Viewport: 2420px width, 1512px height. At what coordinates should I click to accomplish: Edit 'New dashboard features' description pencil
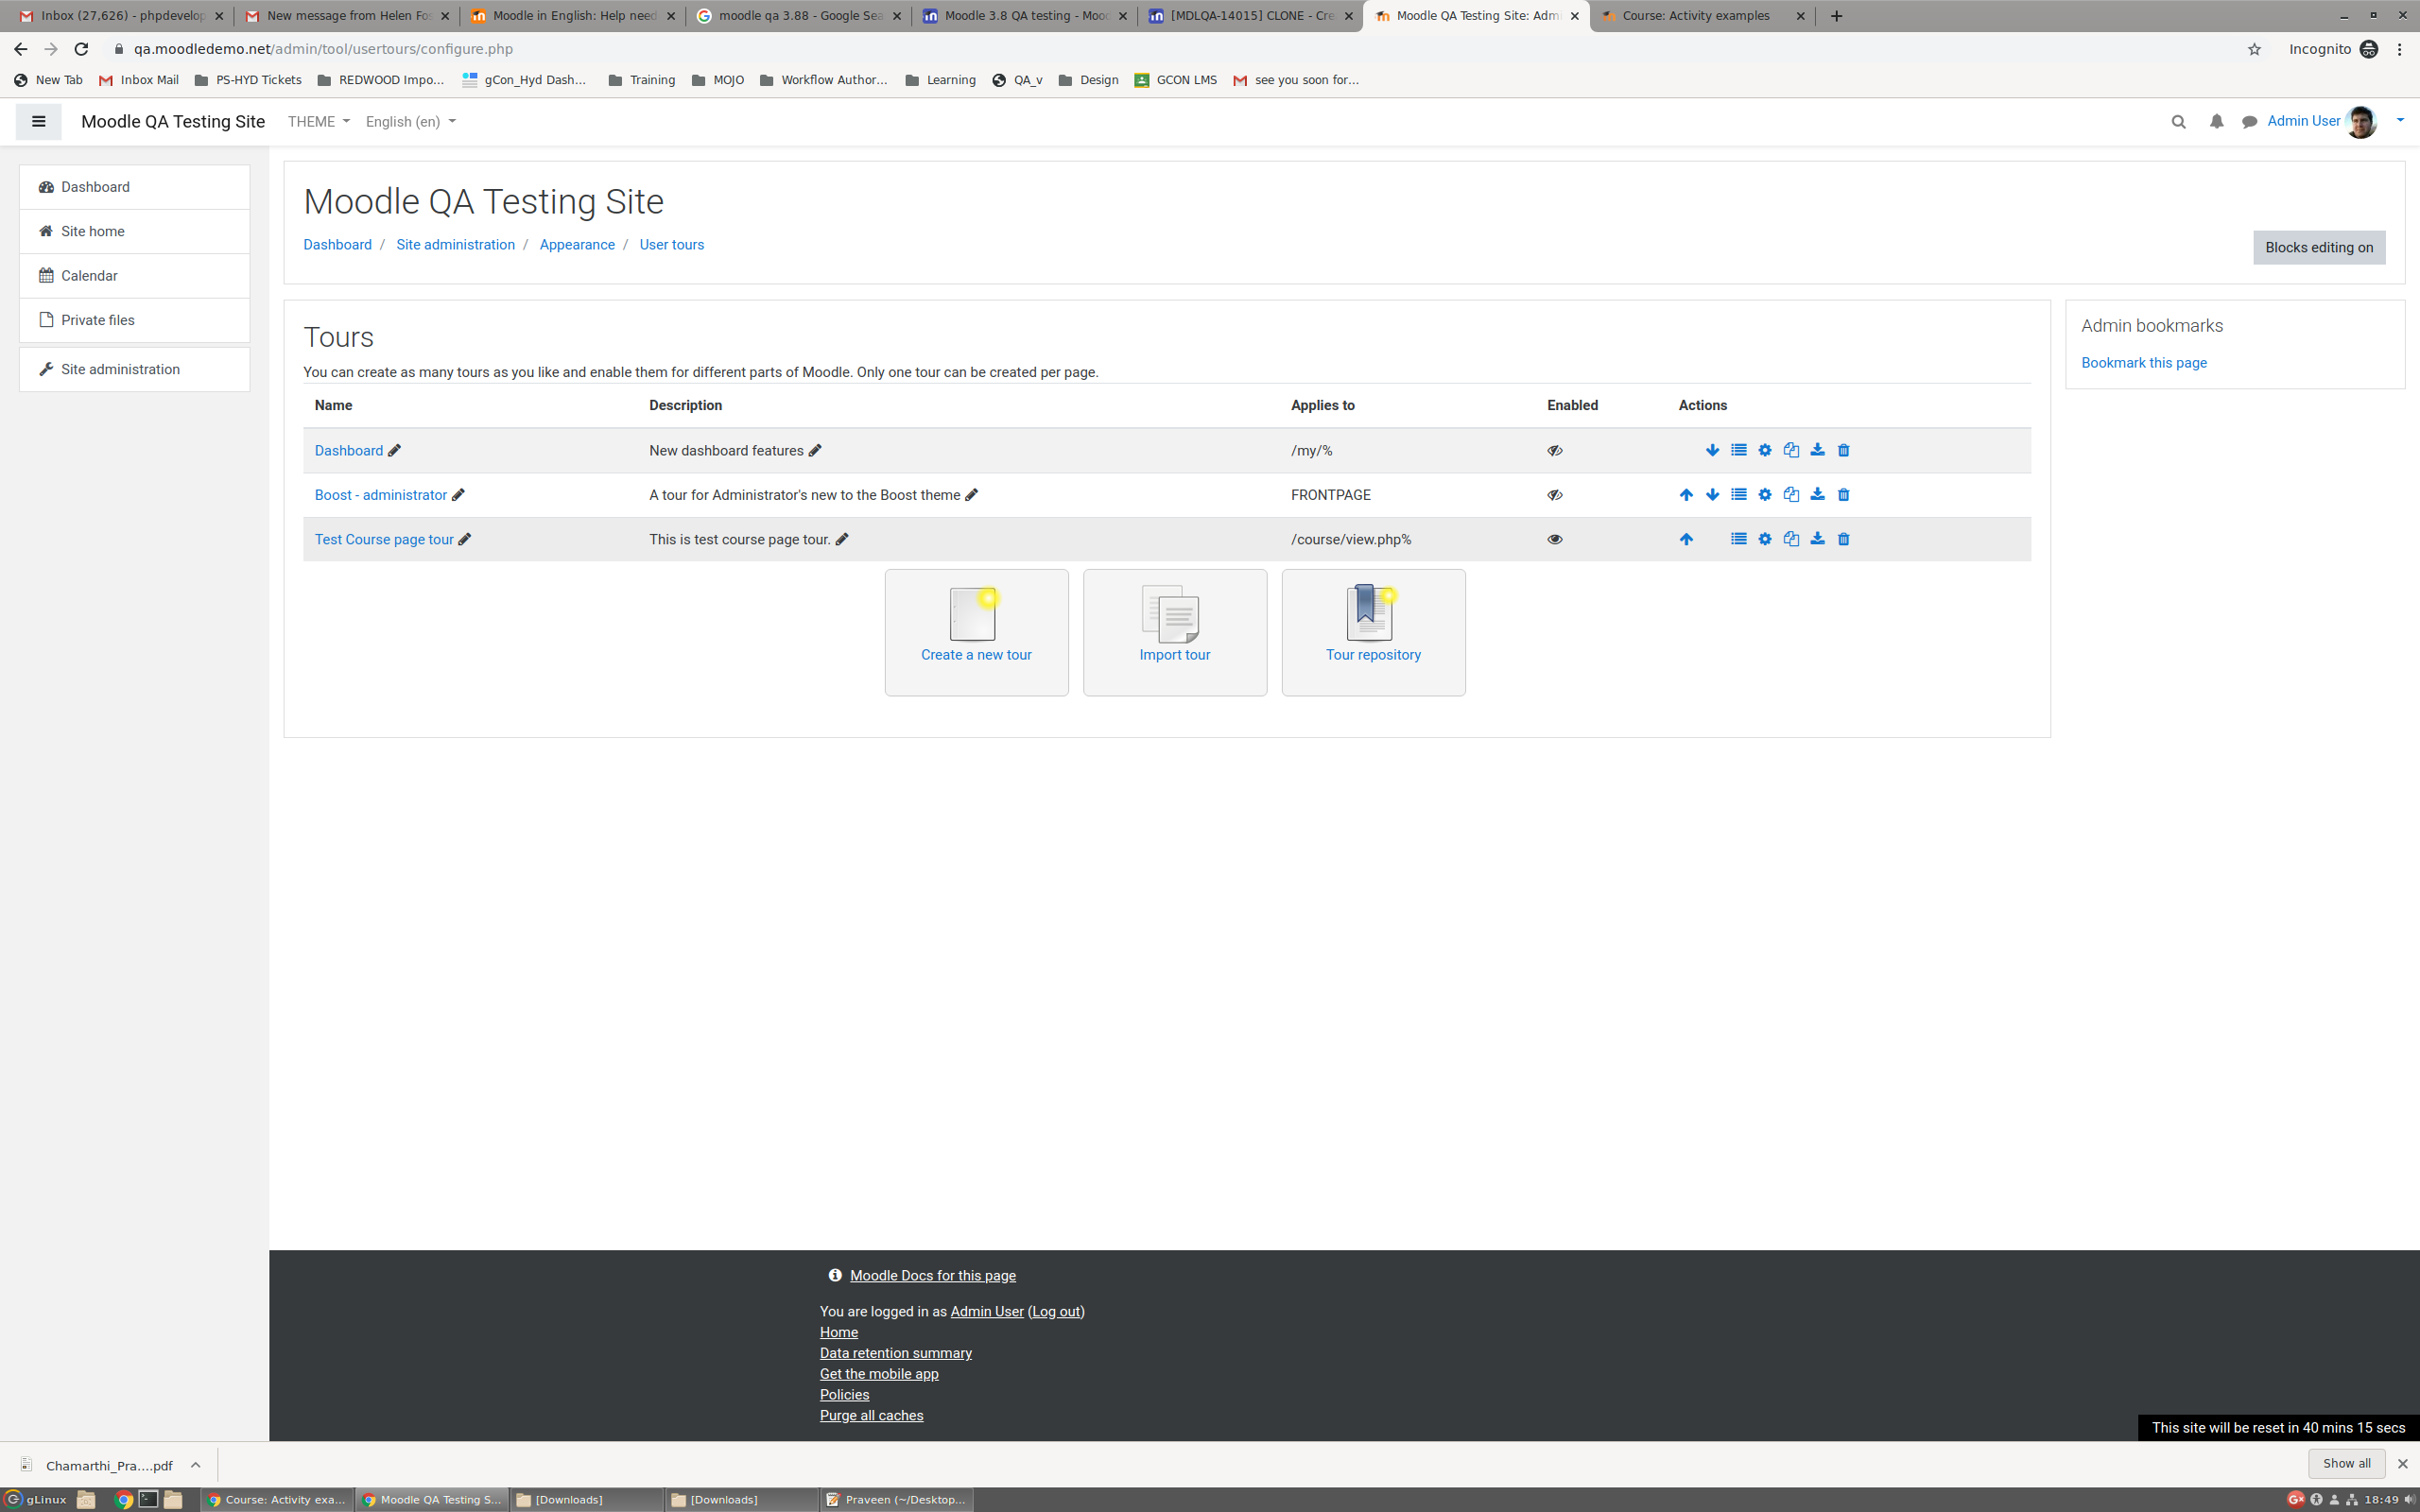pos(815,450)
